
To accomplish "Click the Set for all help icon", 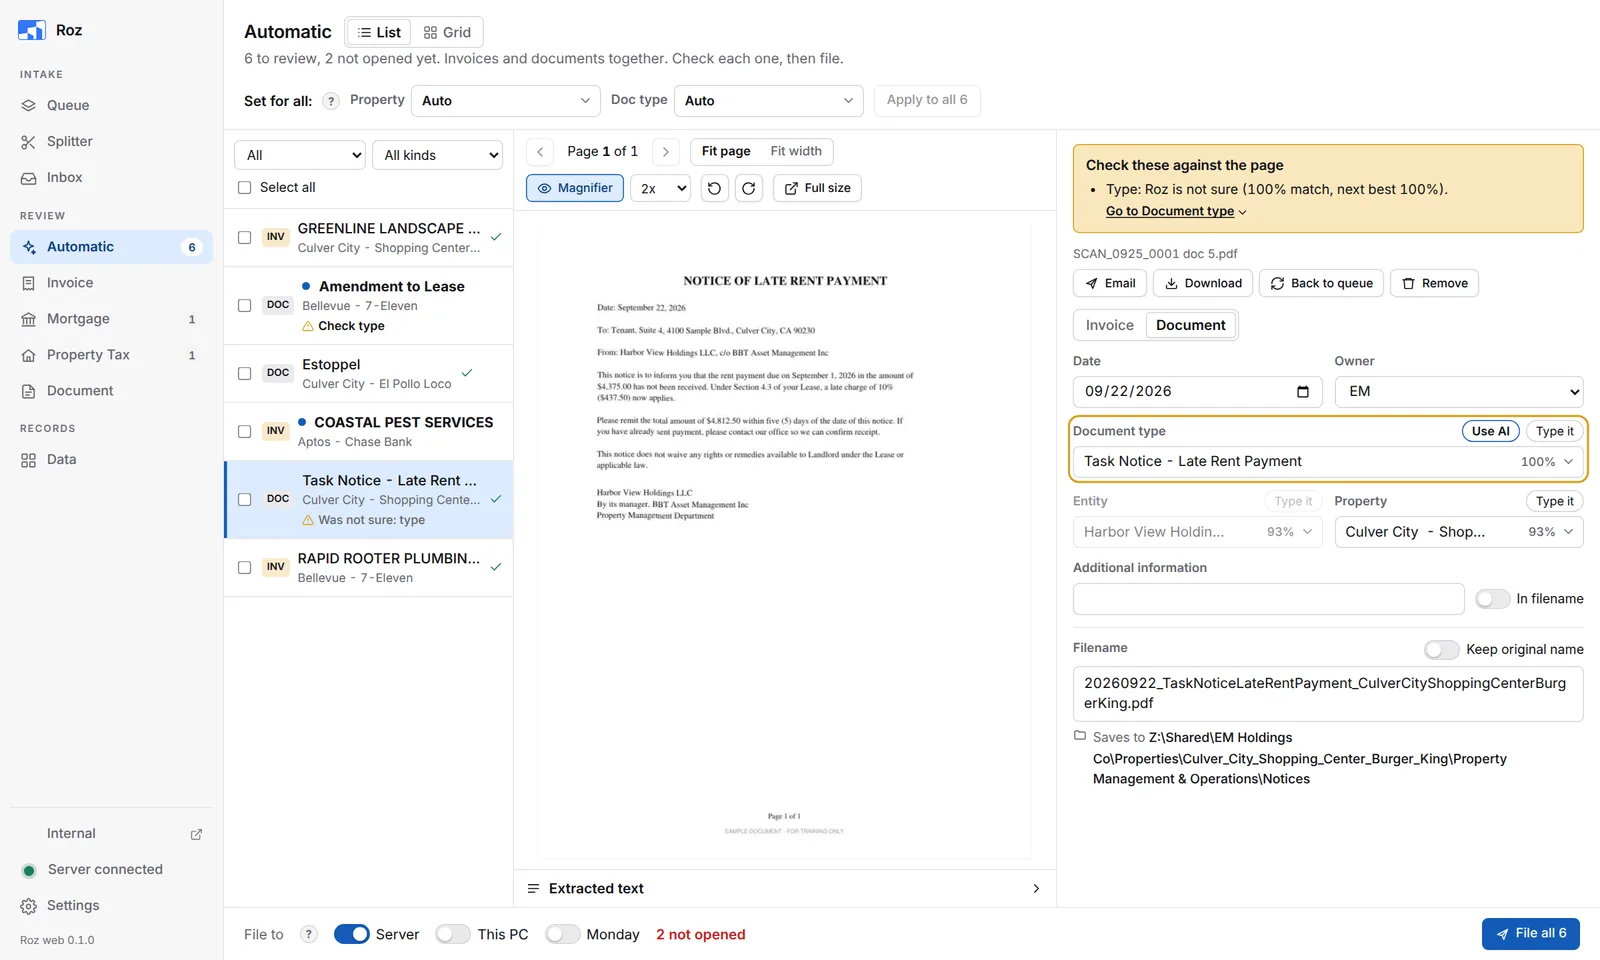I will coord(331,101).
